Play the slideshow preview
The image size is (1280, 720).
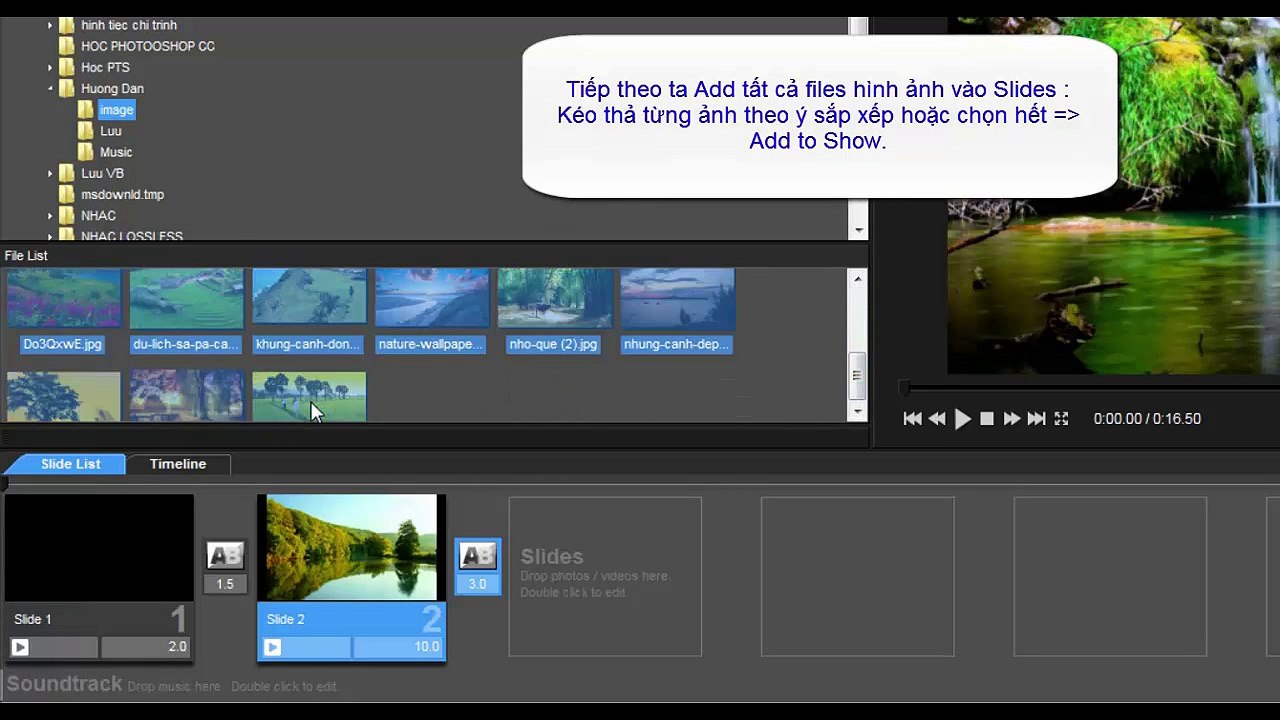click(x=962, y=419)
